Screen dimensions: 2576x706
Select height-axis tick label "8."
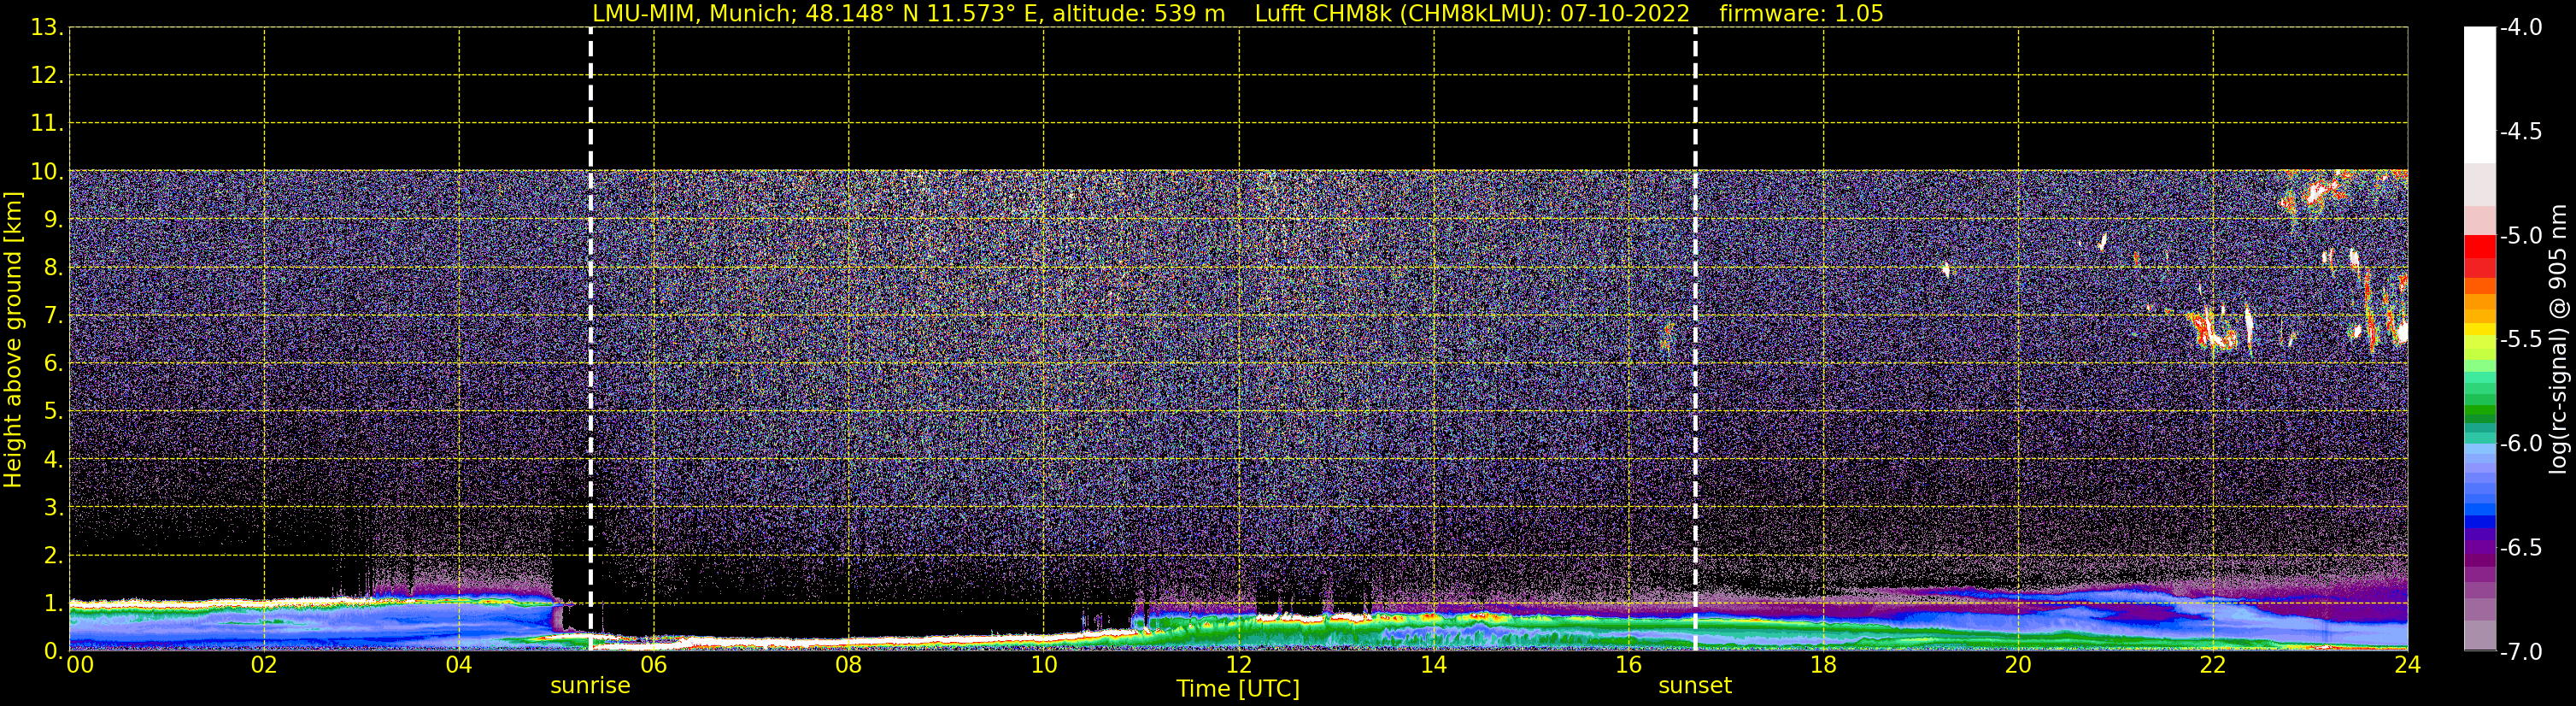click(52, 267)
